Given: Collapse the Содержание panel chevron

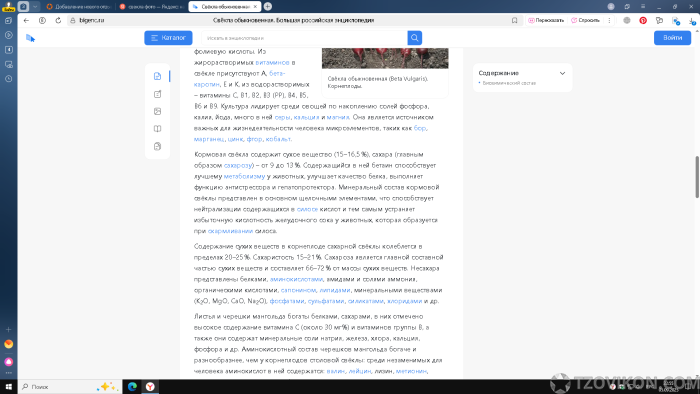Looking at the screenshot, I should tap(562, 73).
